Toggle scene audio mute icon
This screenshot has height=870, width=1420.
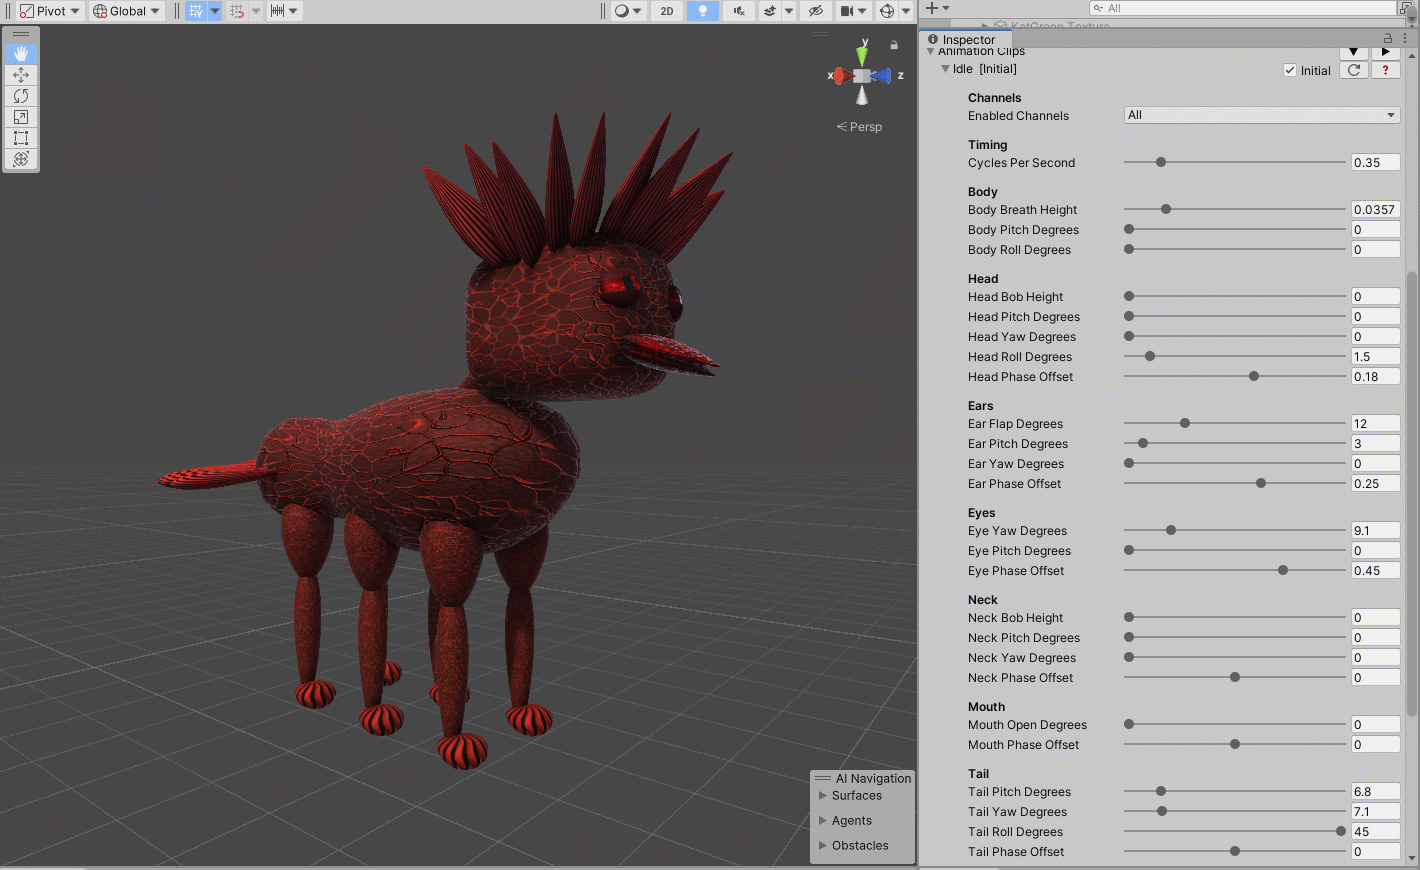(x=739, y=11)
